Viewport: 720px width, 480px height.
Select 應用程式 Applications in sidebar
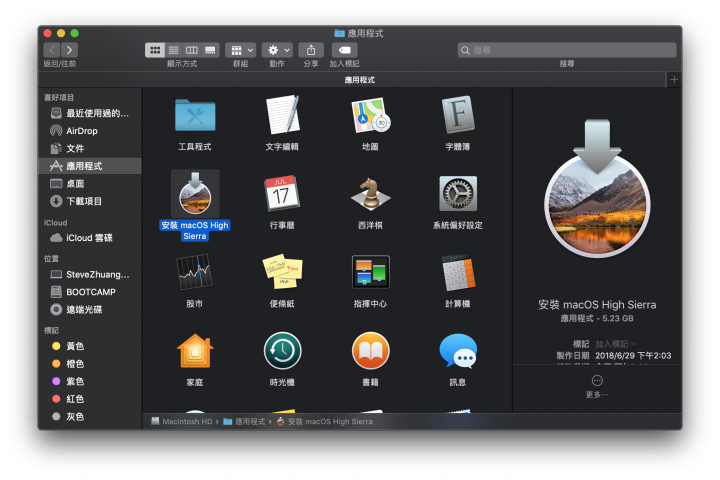(90, 166)
